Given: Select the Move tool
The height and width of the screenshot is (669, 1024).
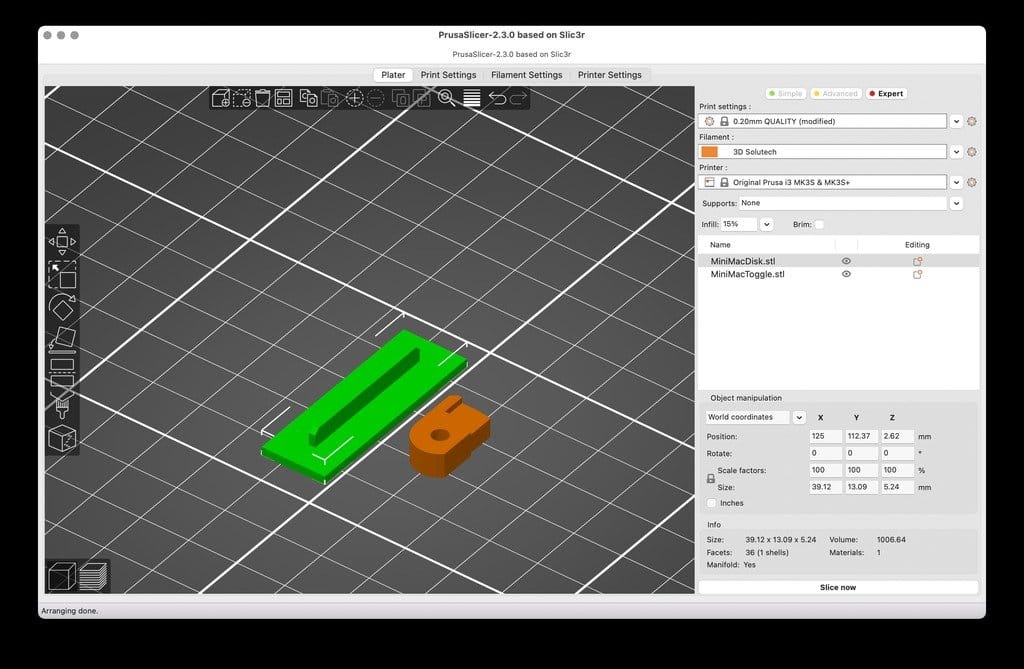Looking at the screenshot, I should point(62,242).
